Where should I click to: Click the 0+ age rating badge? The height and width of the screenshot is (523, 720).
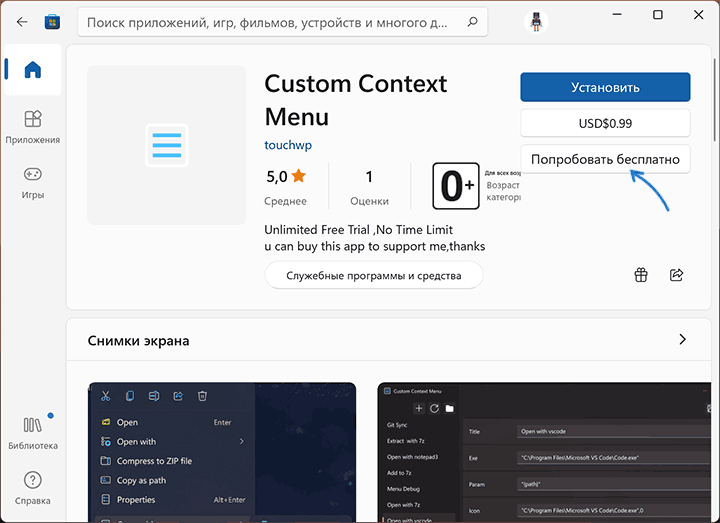[x=456, y=186]
